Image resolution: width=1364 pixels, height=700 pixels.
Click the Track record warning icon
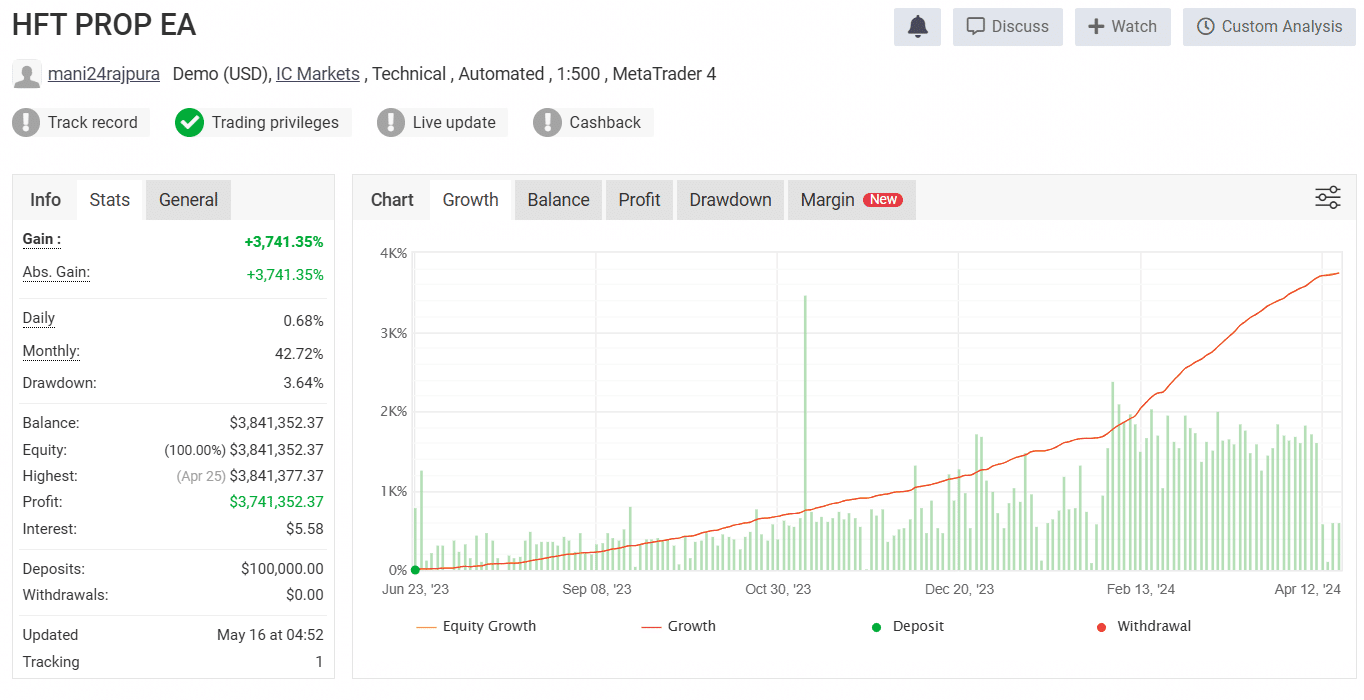coord(26,123)
